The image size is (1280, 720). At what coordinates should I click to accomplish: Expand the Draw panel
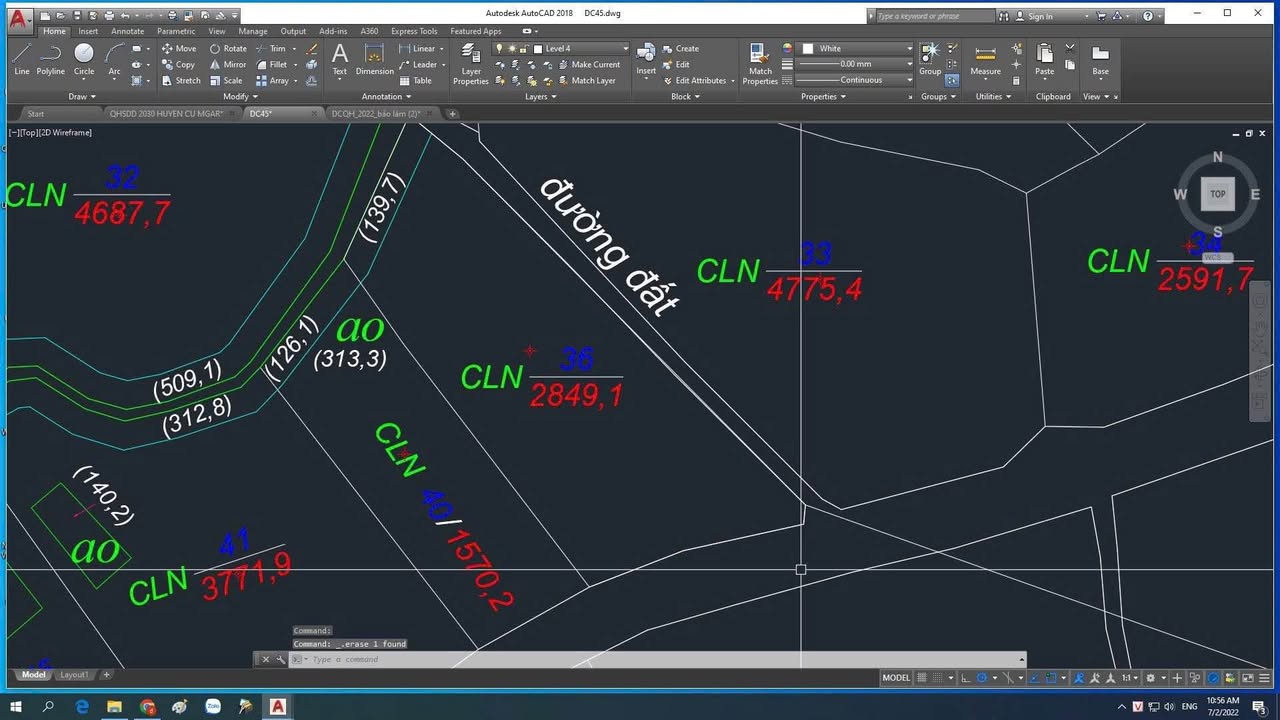82,97
